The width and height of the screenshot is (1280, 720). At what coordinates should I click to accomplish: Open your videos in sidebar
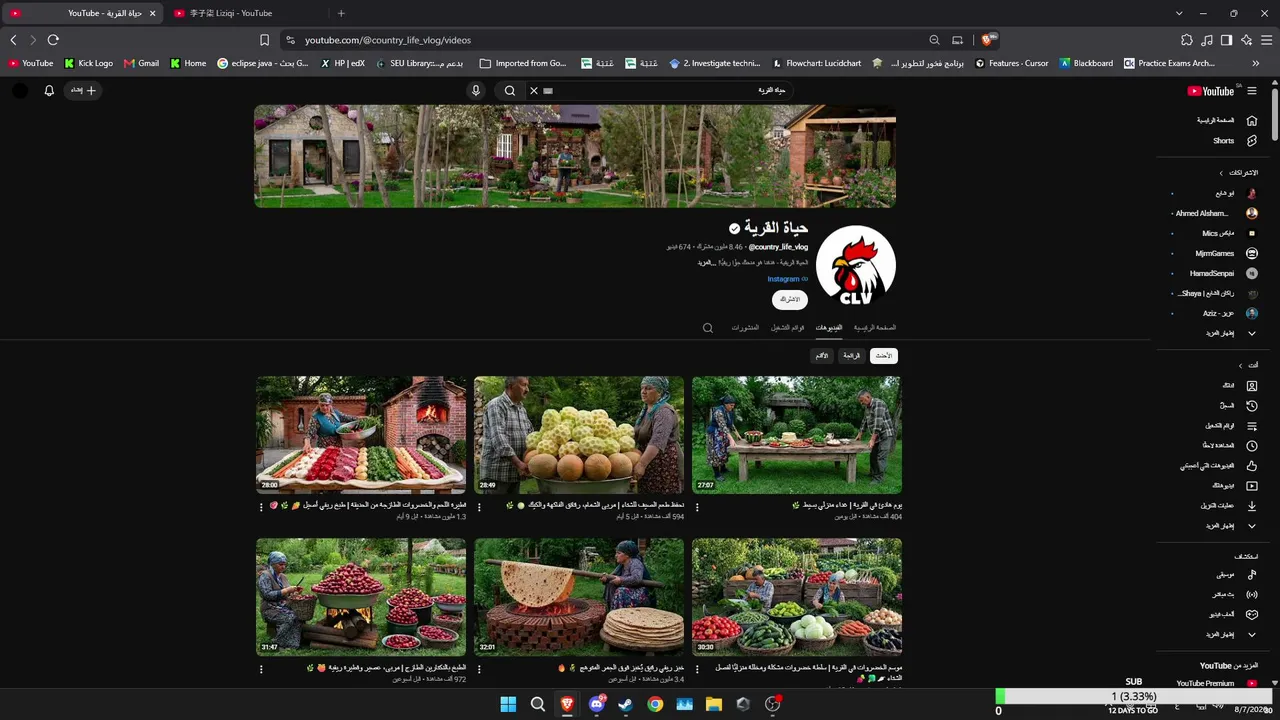(1251, 486)
